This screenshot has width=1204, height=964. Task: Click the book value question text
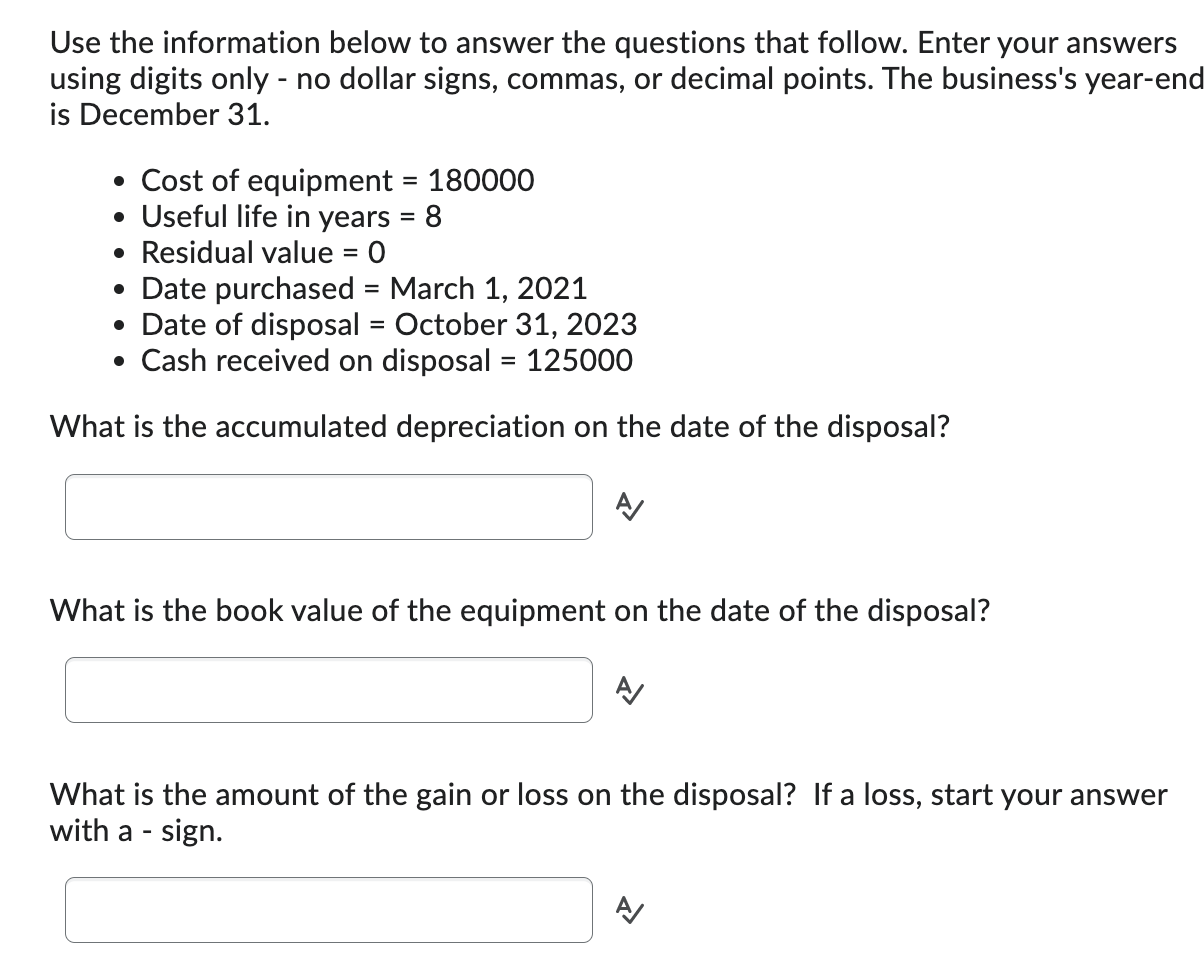520,611
